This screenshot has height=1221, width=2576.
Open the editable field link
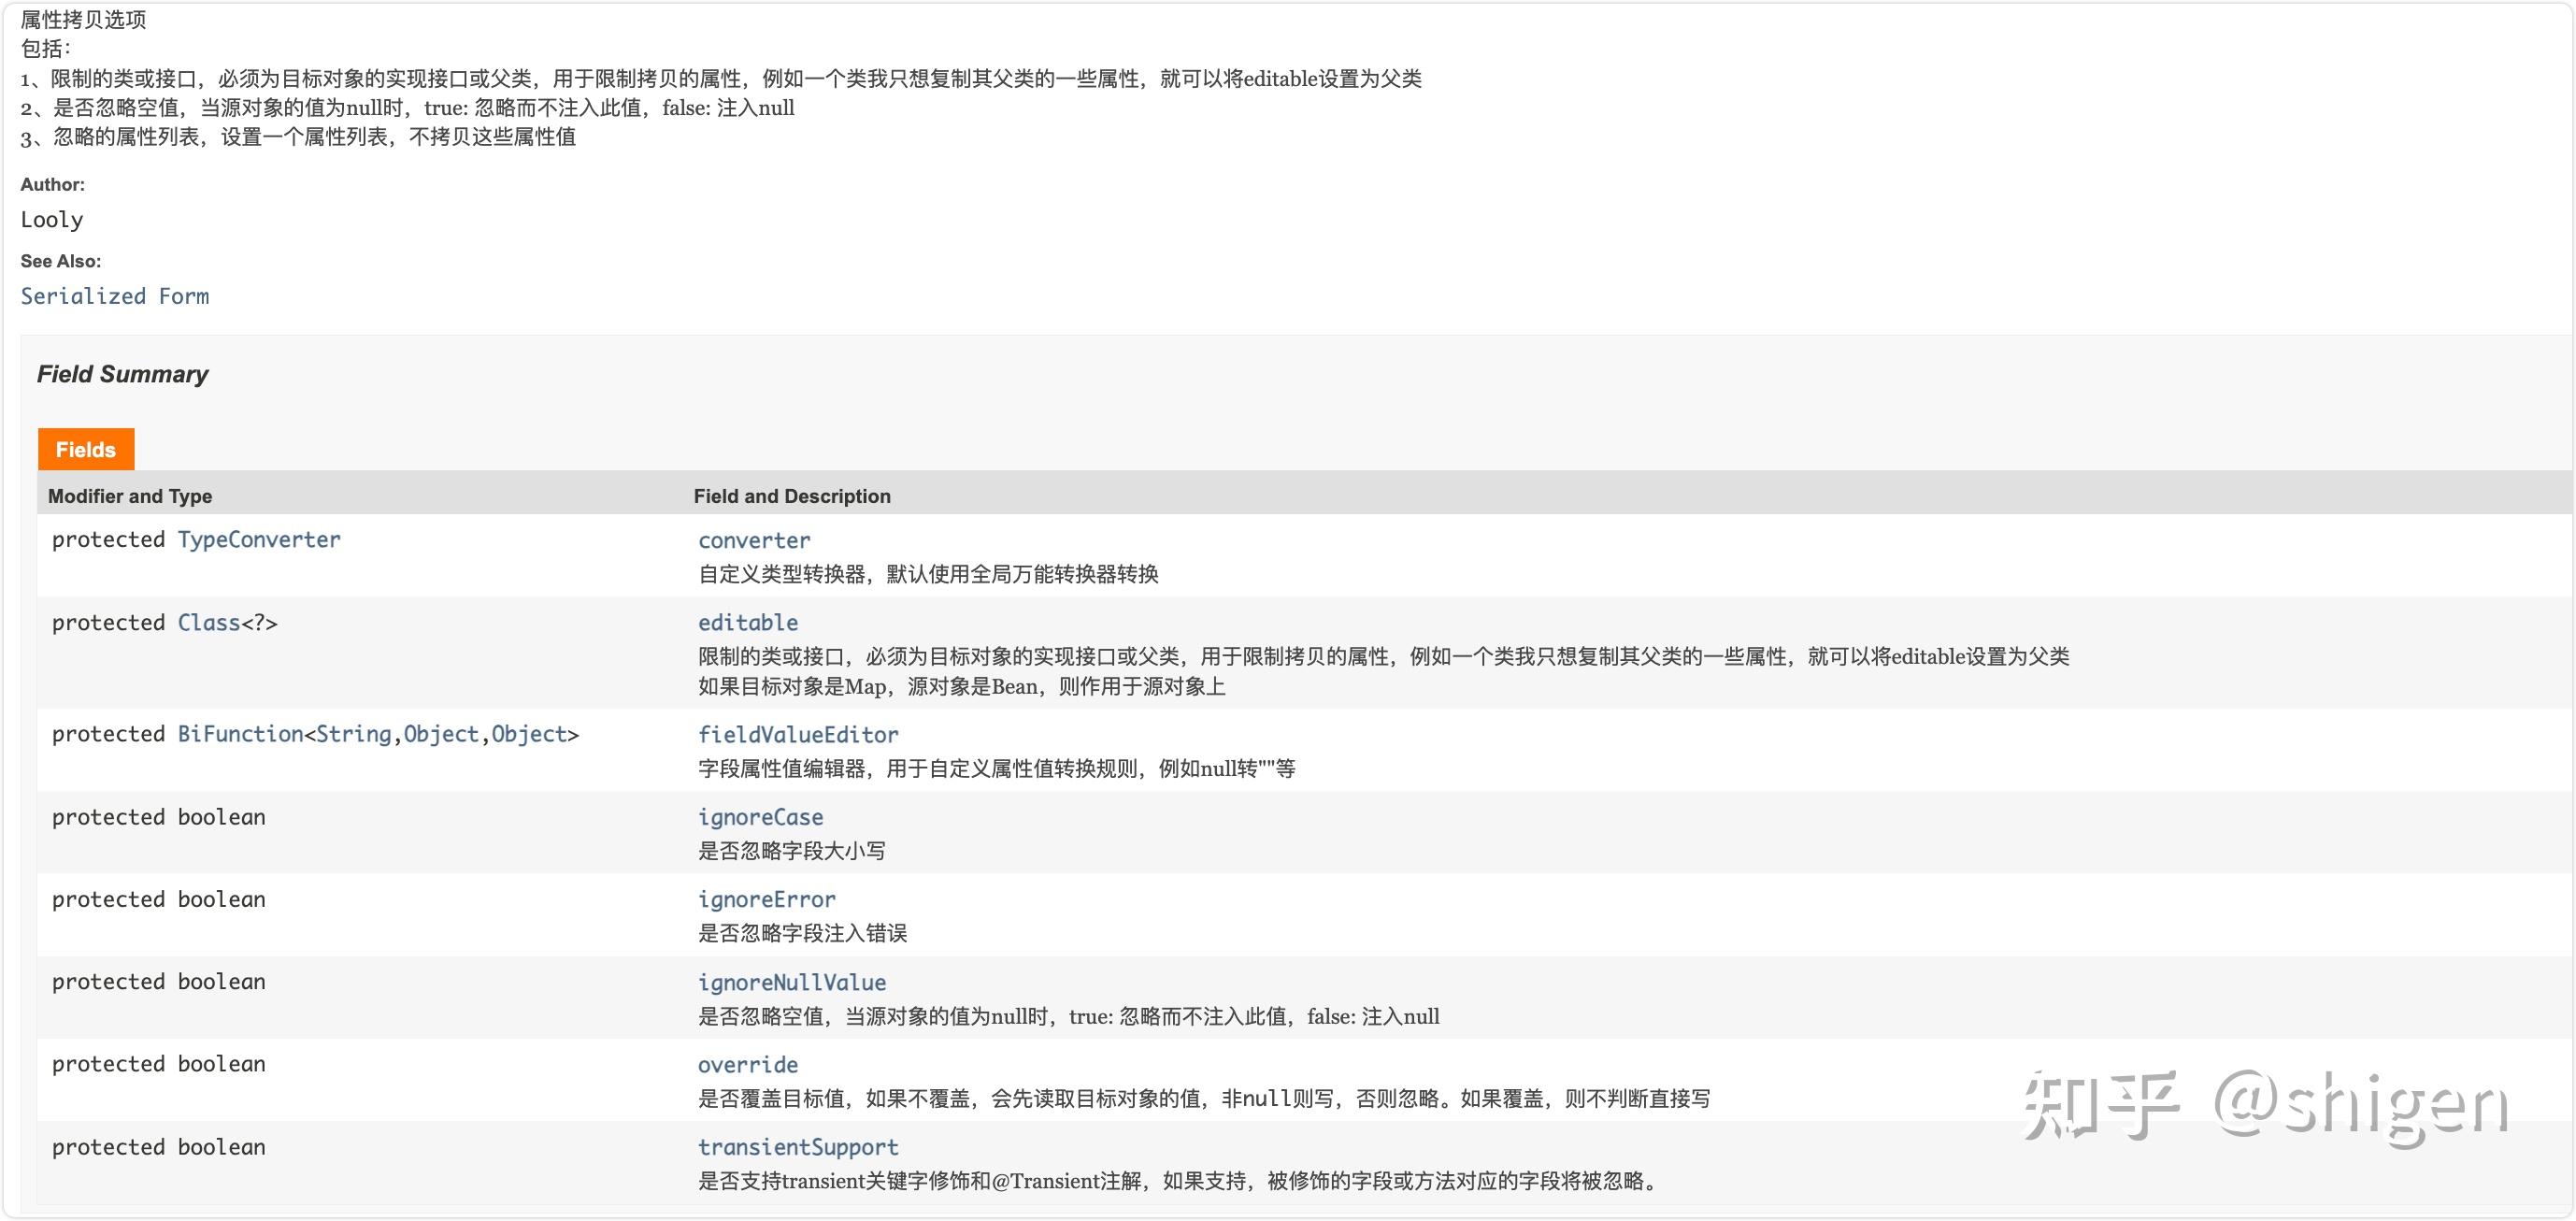tap(747, 621)
